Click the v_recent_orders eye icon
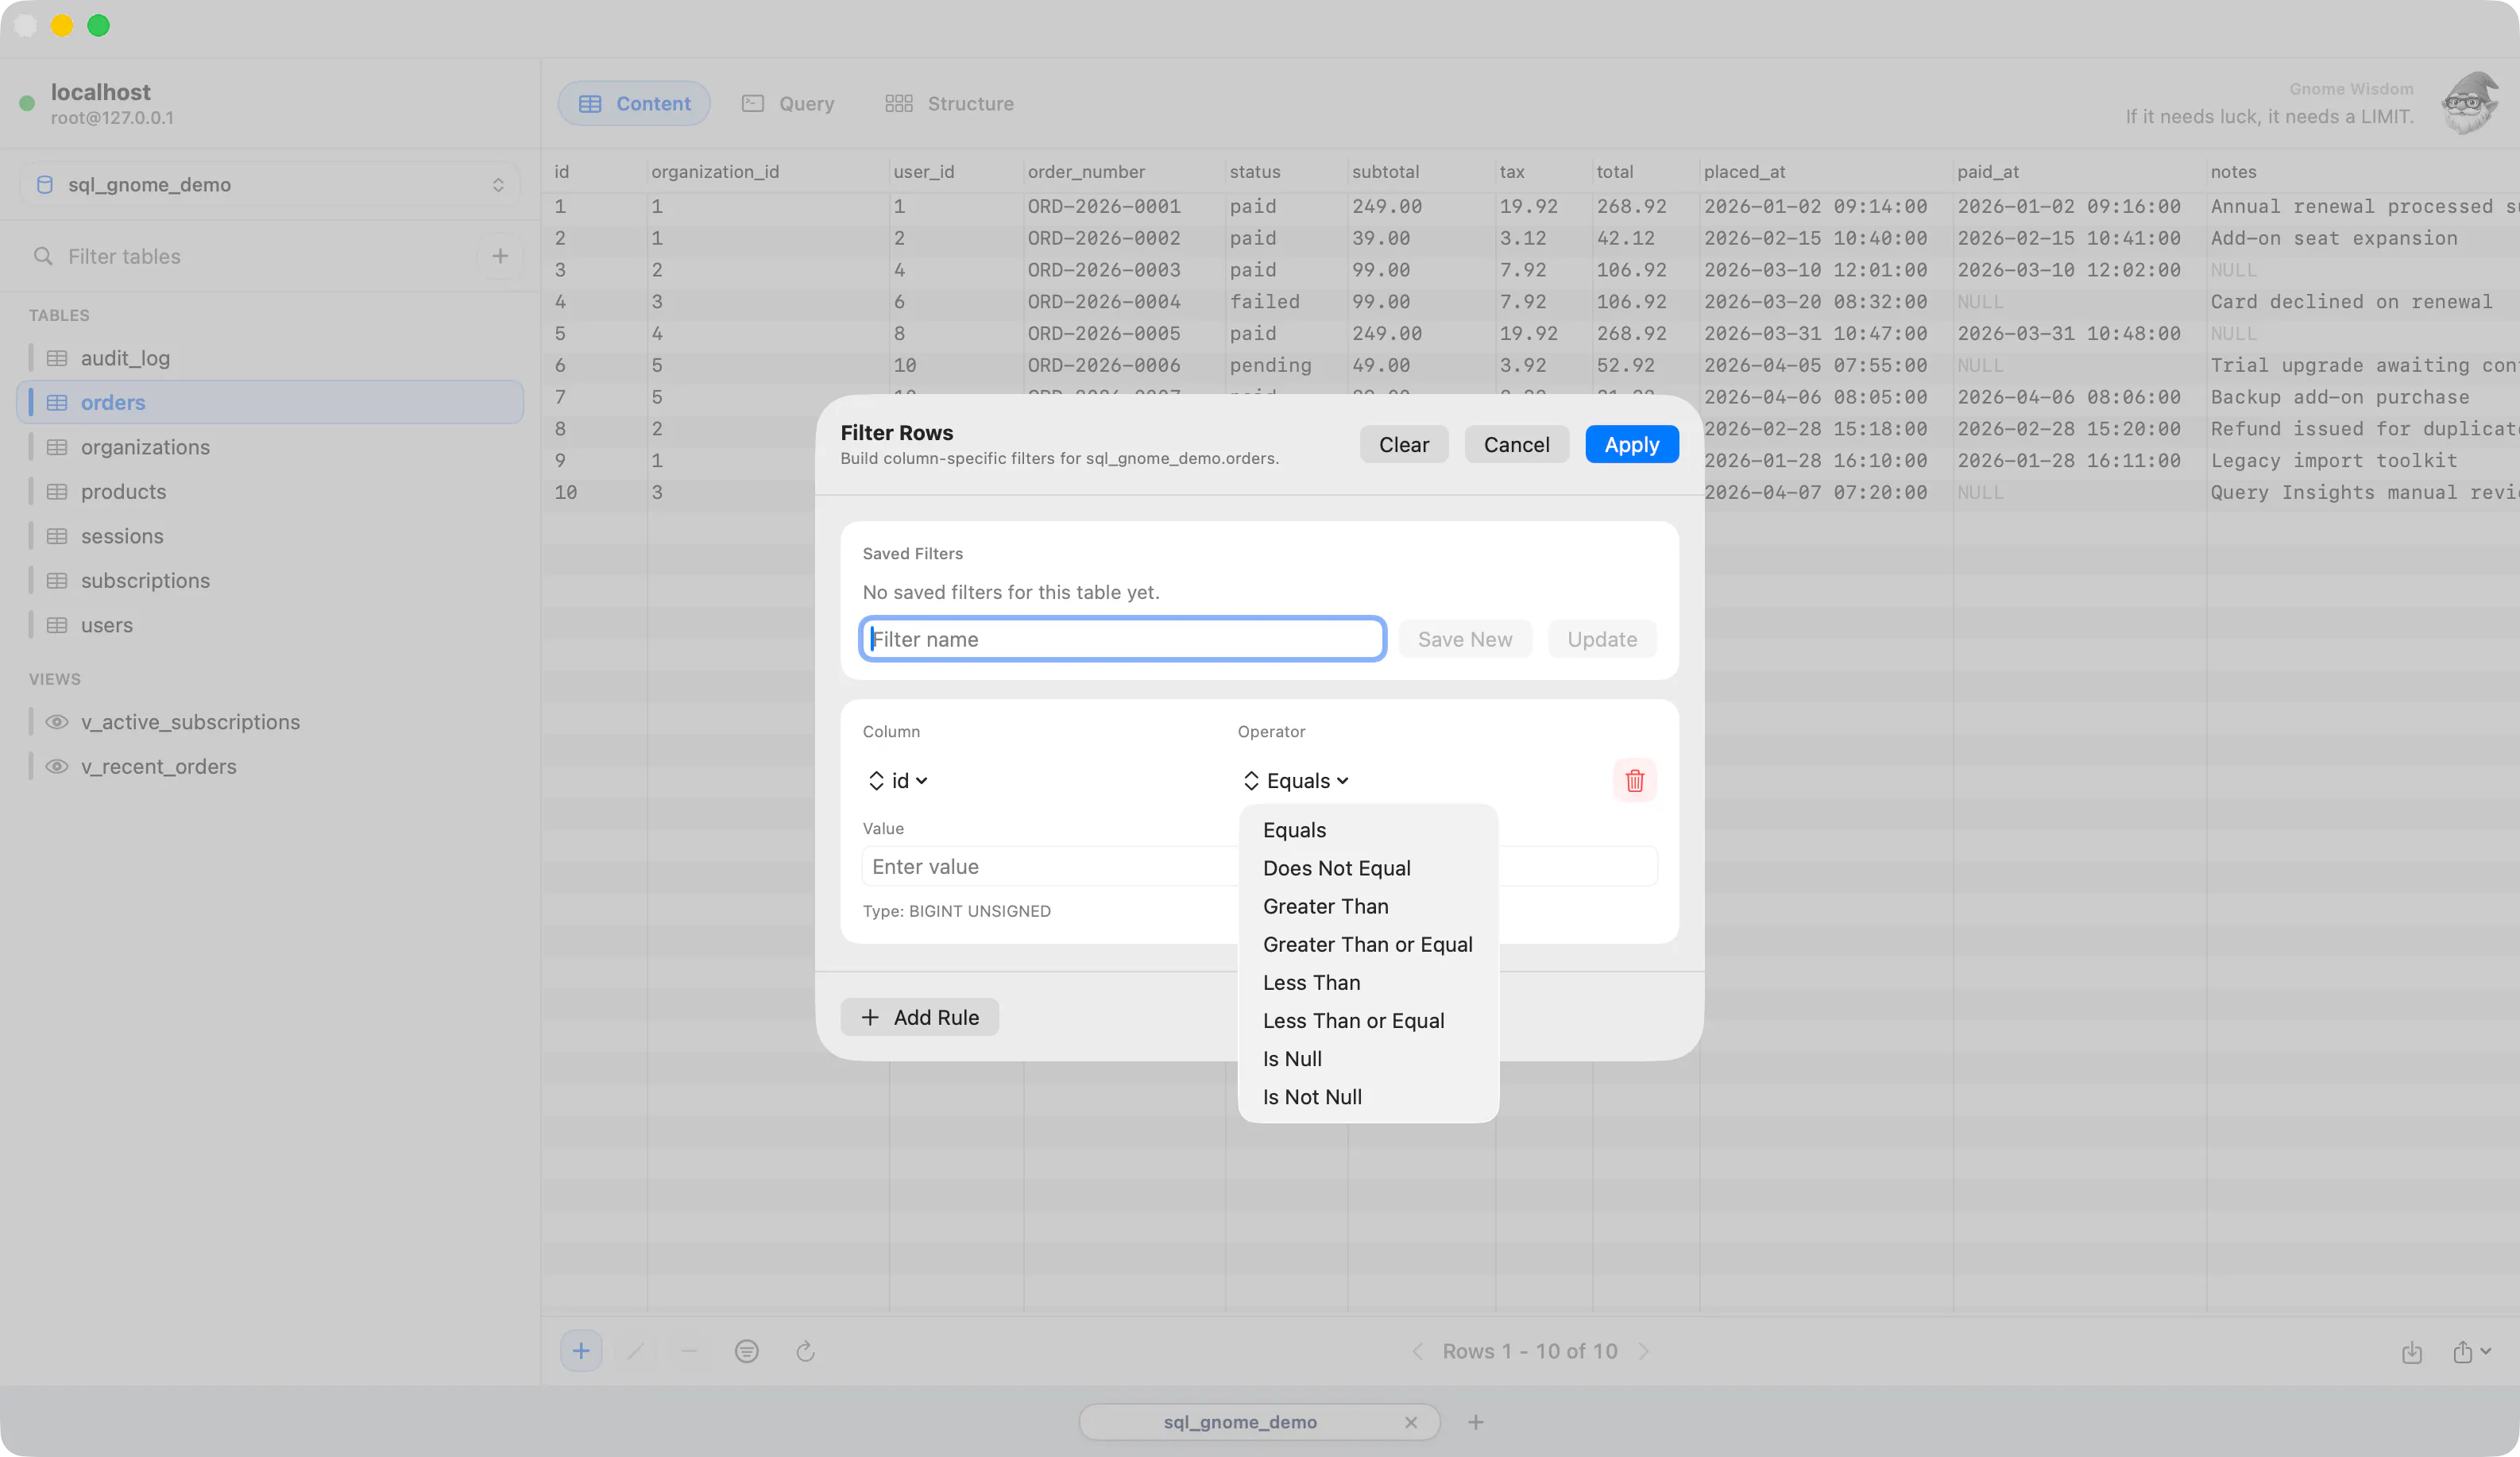 (57, 766)
